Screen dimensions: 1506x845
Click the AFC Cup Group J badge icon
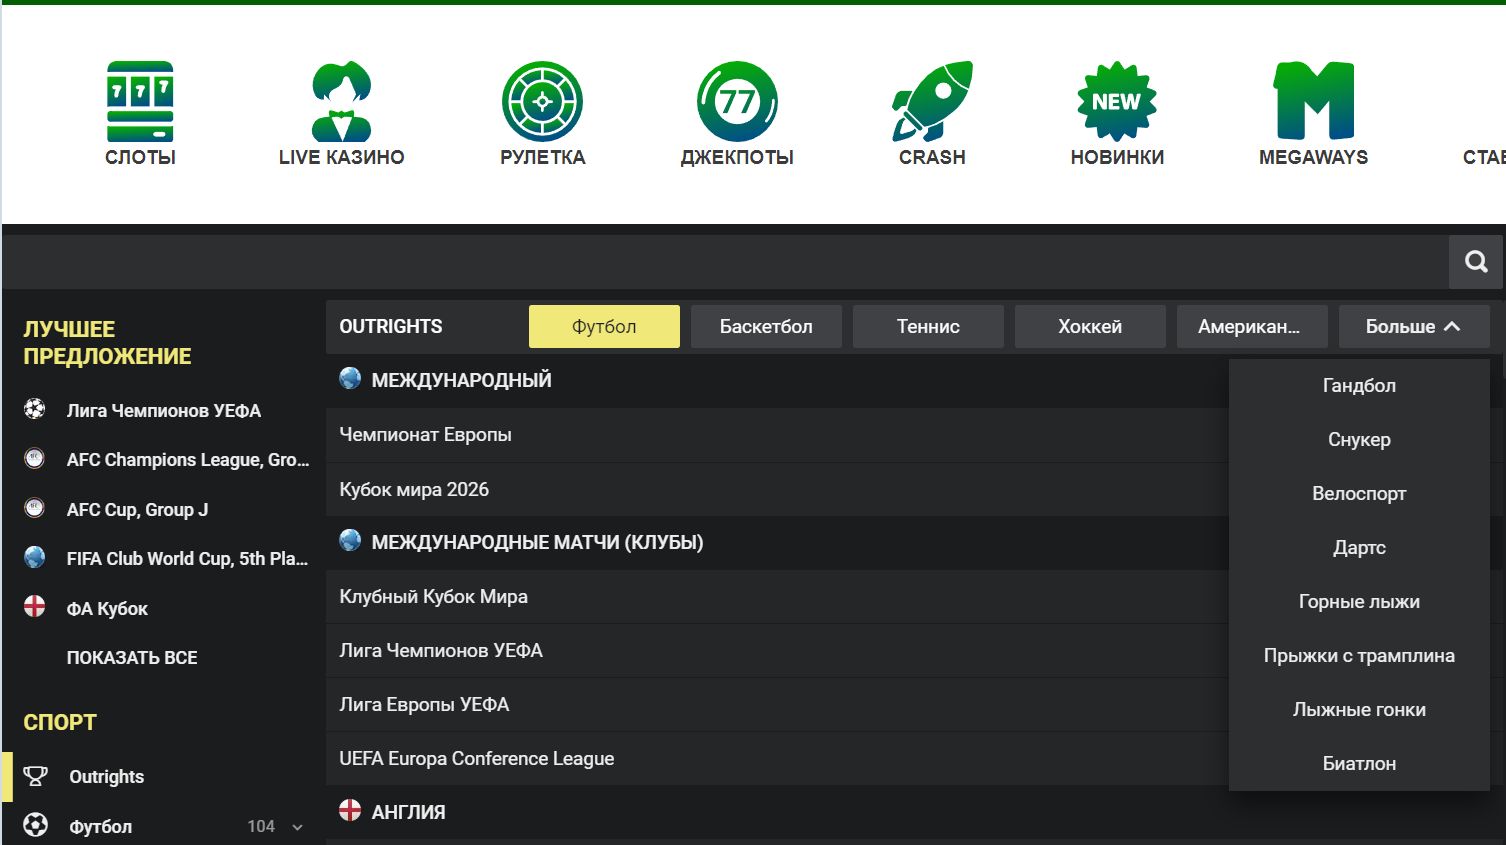tap(35, 508)
